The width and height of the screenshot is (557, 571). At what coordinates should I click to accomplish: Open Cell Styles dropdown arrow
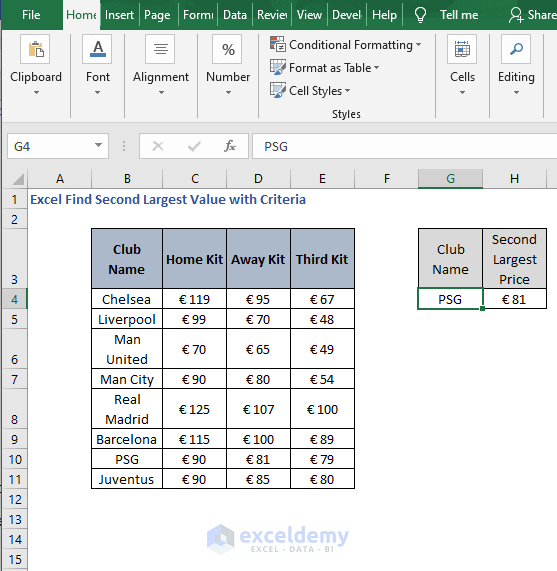click(347, 90)
